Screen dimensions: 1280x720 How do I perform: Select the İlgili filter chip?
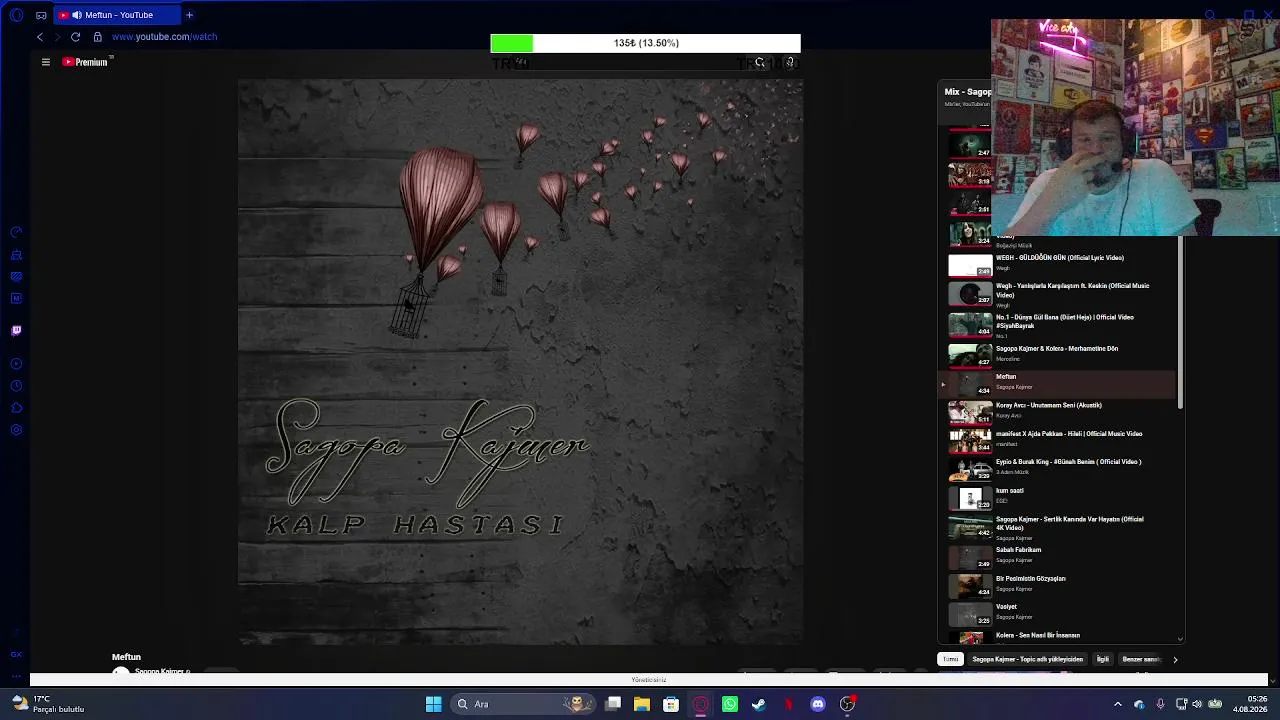(x=1103, y=659)
